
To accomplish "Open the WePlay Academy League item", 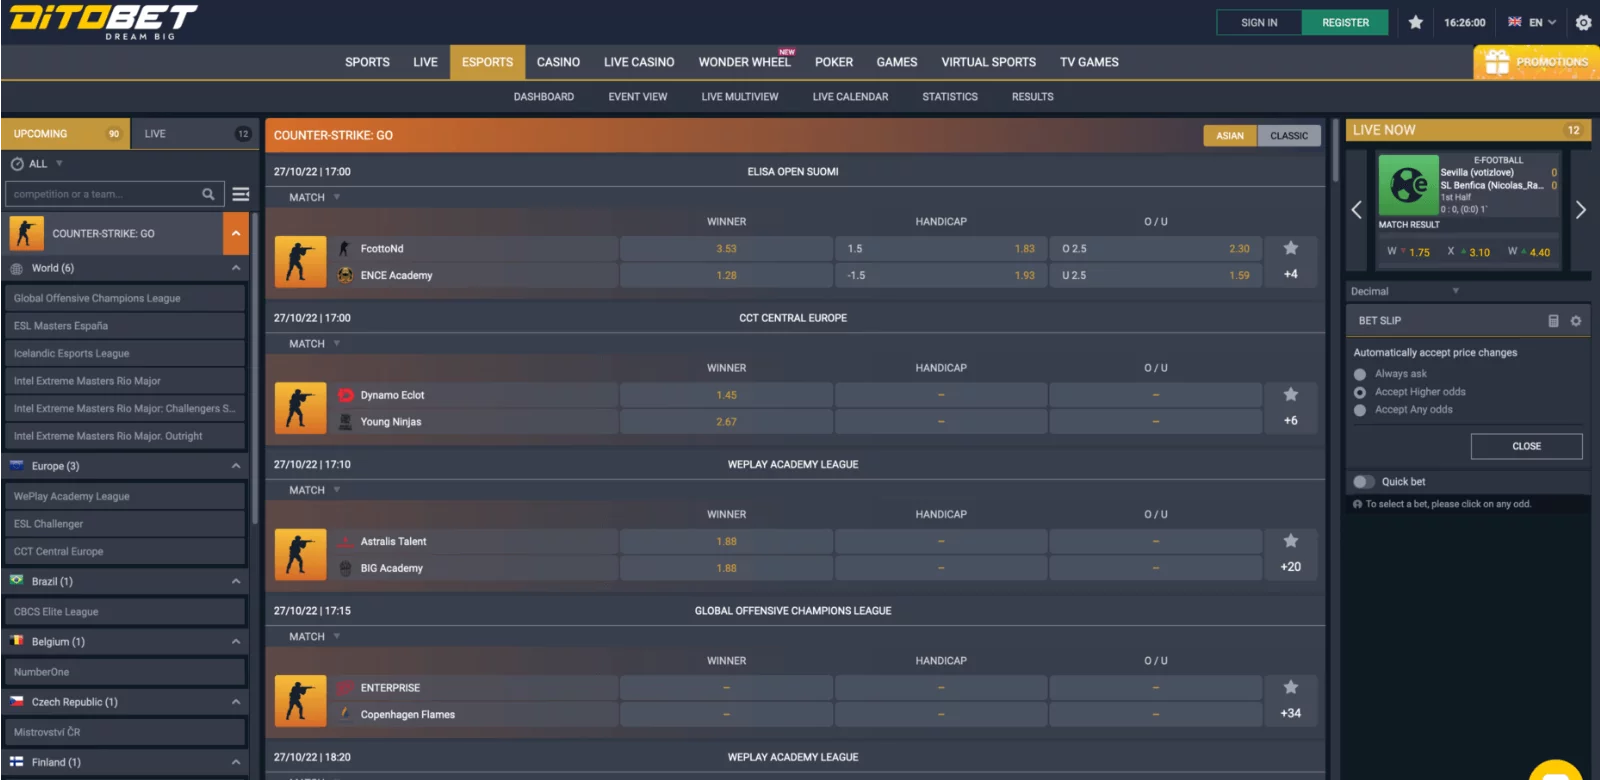I will click(125, 496).
